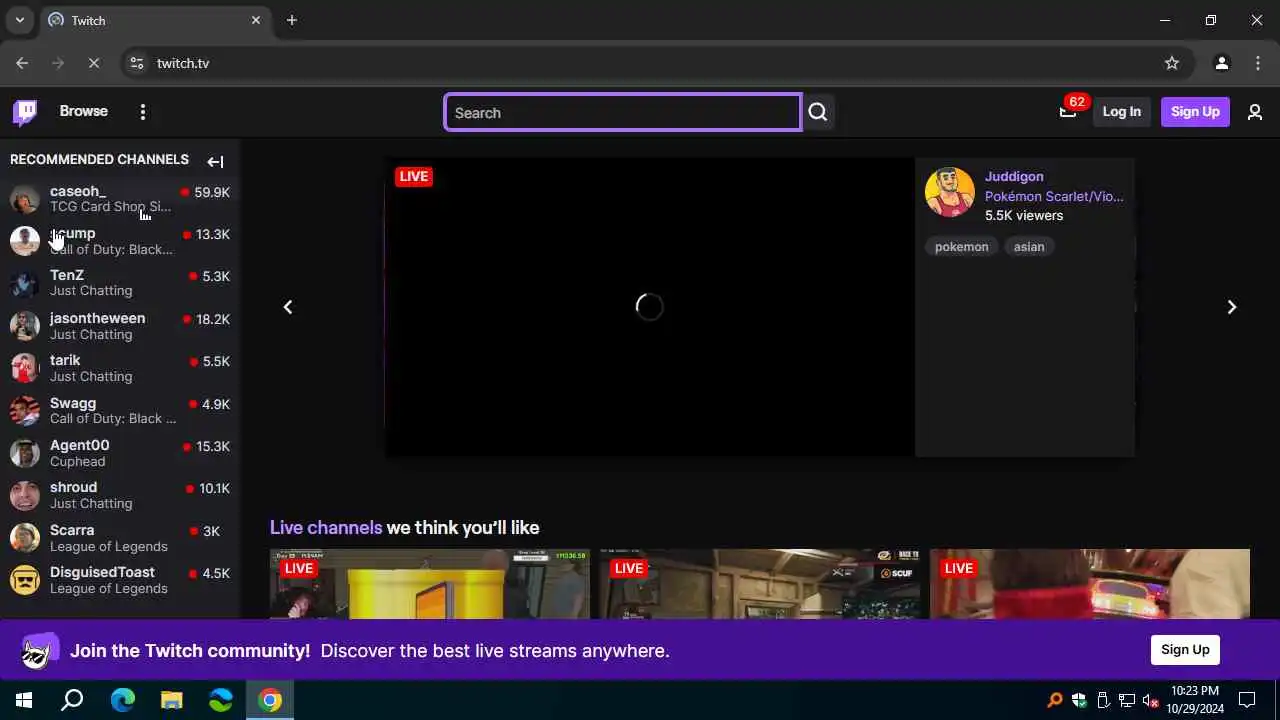Viewport: 1280px width, 720px height.
Task: Open the Browse page
Action: [x=83, y=111]
